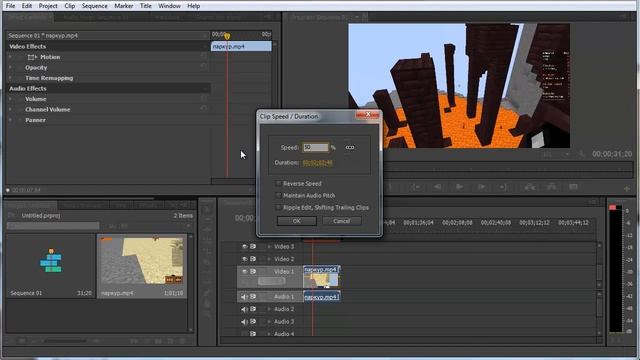Enable the Reverse Speed checkbox
The image size is (640, 360).
pos(279,184)
